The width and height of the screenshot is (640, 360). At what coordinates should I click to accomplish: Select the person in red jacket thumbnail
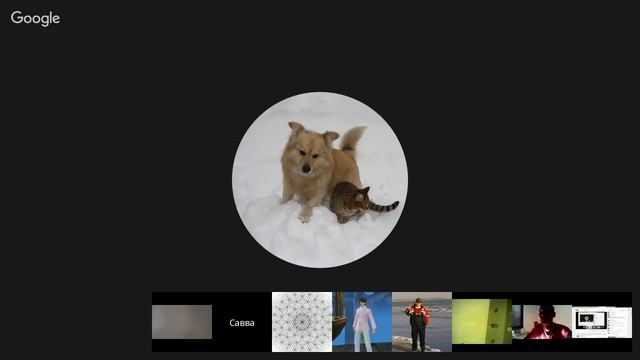tap(422, 322)
